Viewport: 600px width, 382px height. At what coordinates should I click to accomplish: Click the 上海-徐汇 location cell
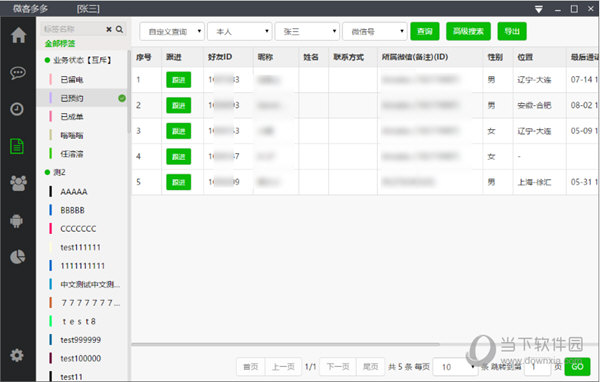tap(534, 182)
